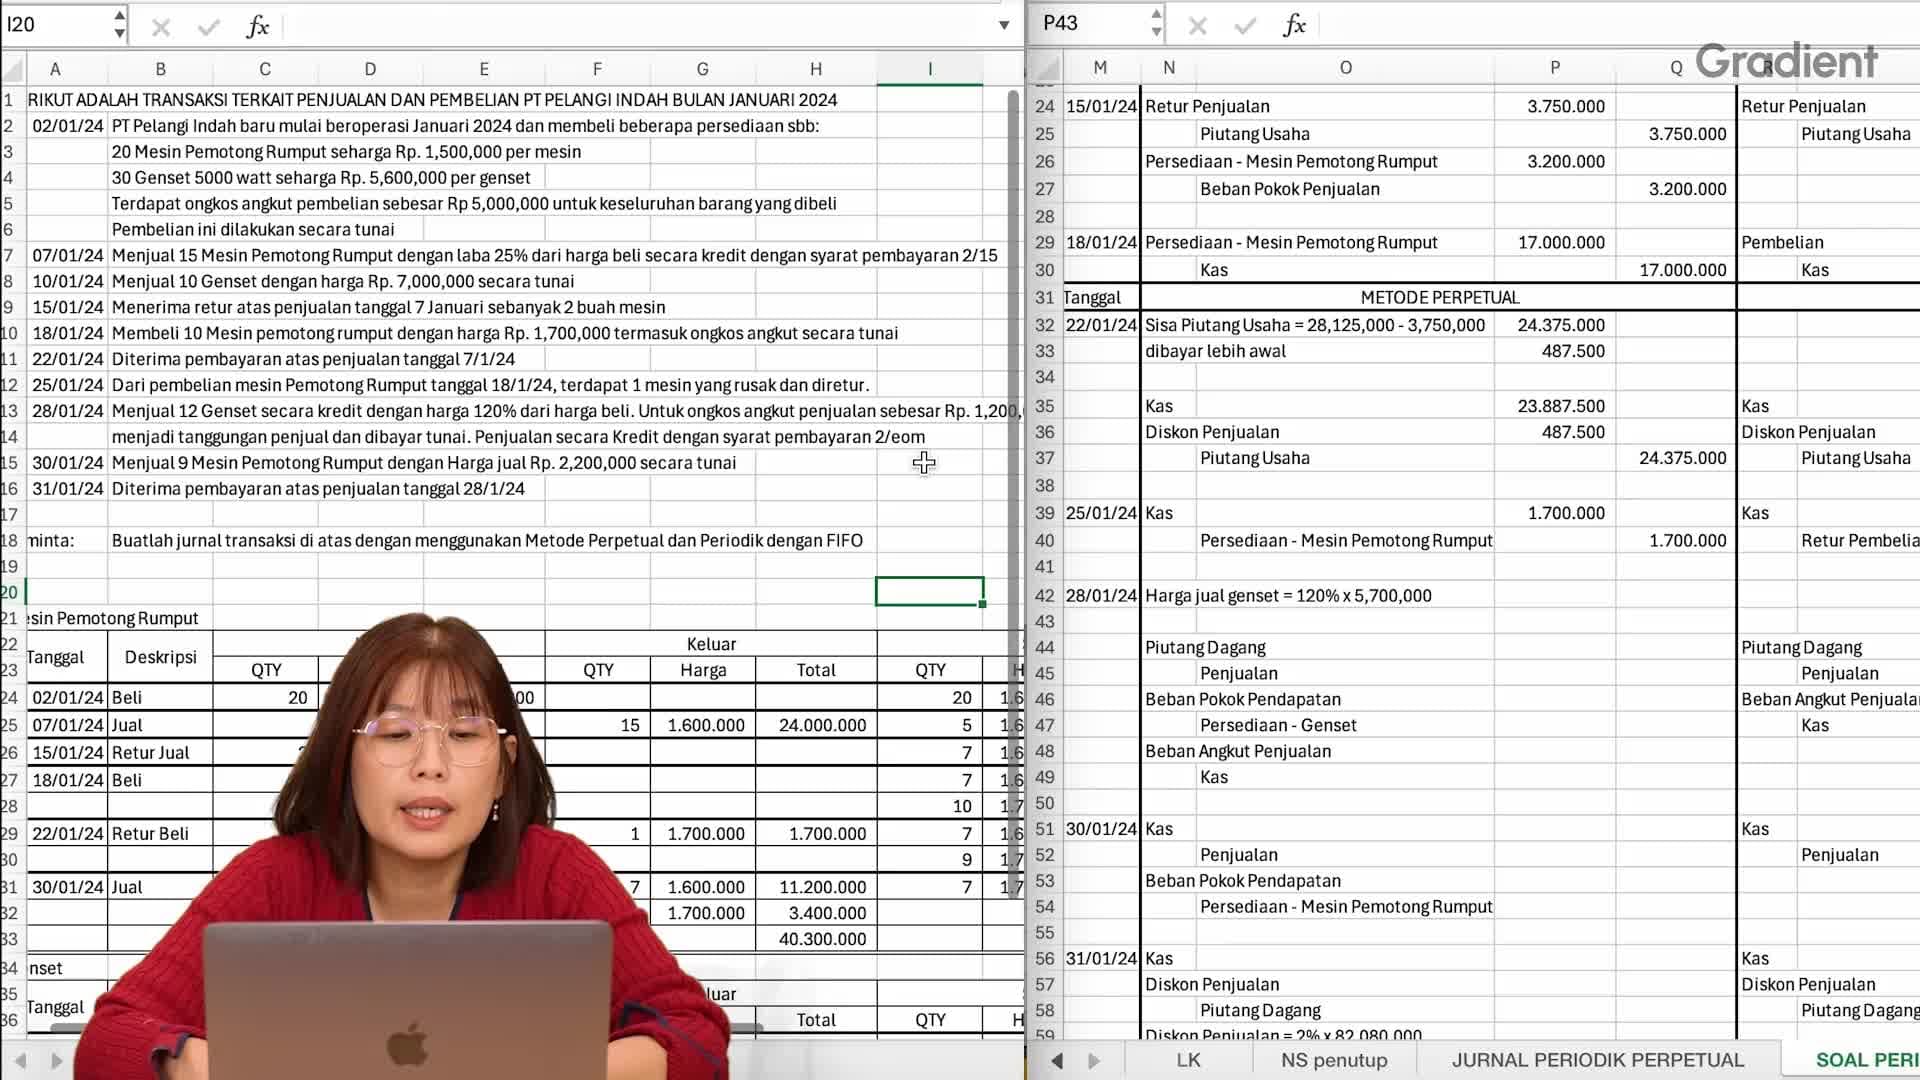This screenshot has width=1920, height=1080.
Task: Open the name box stepper showing I20
Action: coord(119,24)
